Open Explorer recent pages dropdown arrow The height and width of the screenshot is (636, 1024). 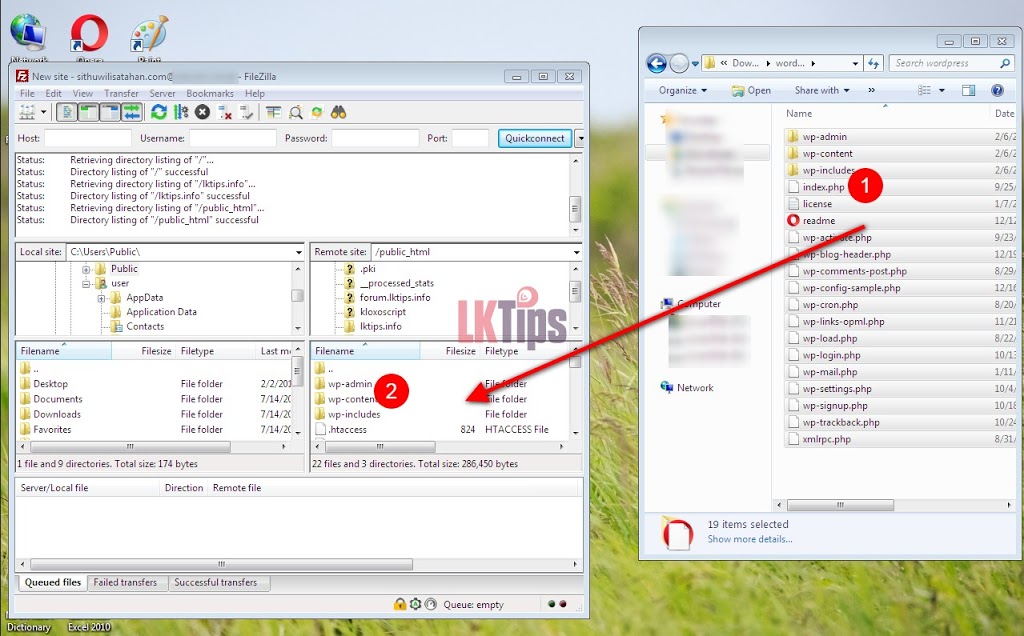tap(695, 64)
